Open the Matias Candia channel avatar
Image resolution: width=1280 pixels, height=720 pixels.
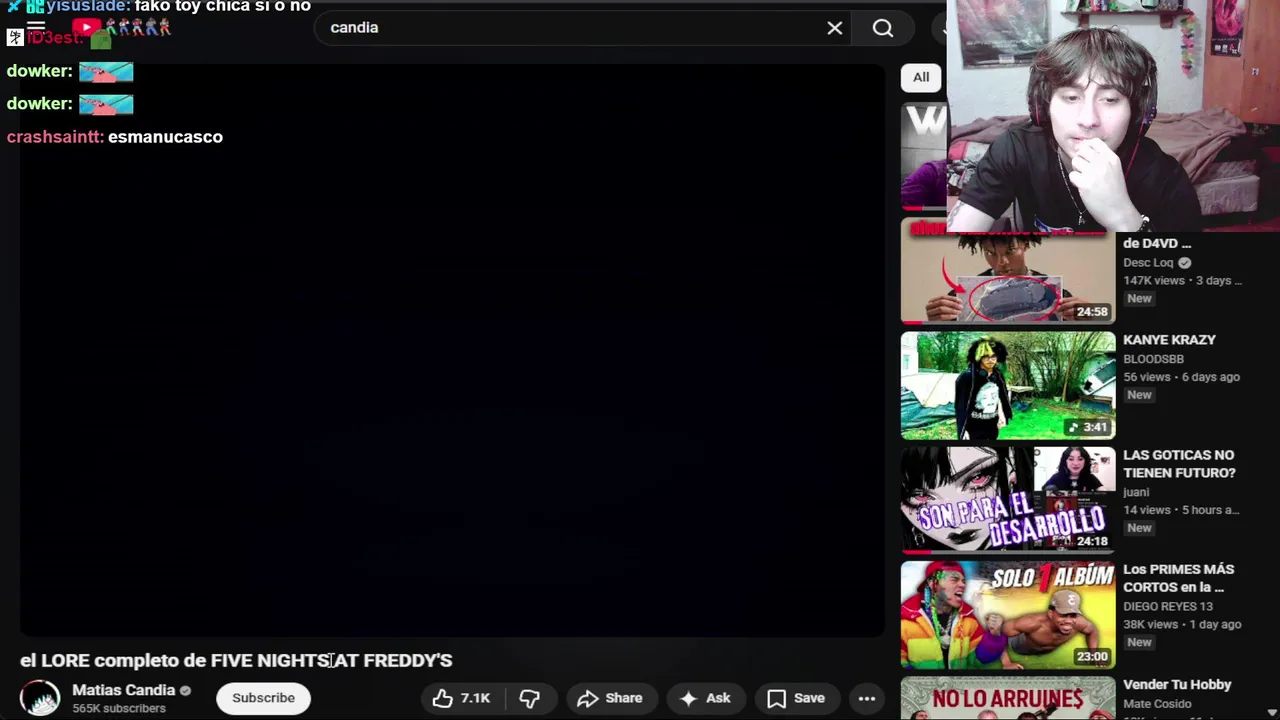tap(40, 698)
